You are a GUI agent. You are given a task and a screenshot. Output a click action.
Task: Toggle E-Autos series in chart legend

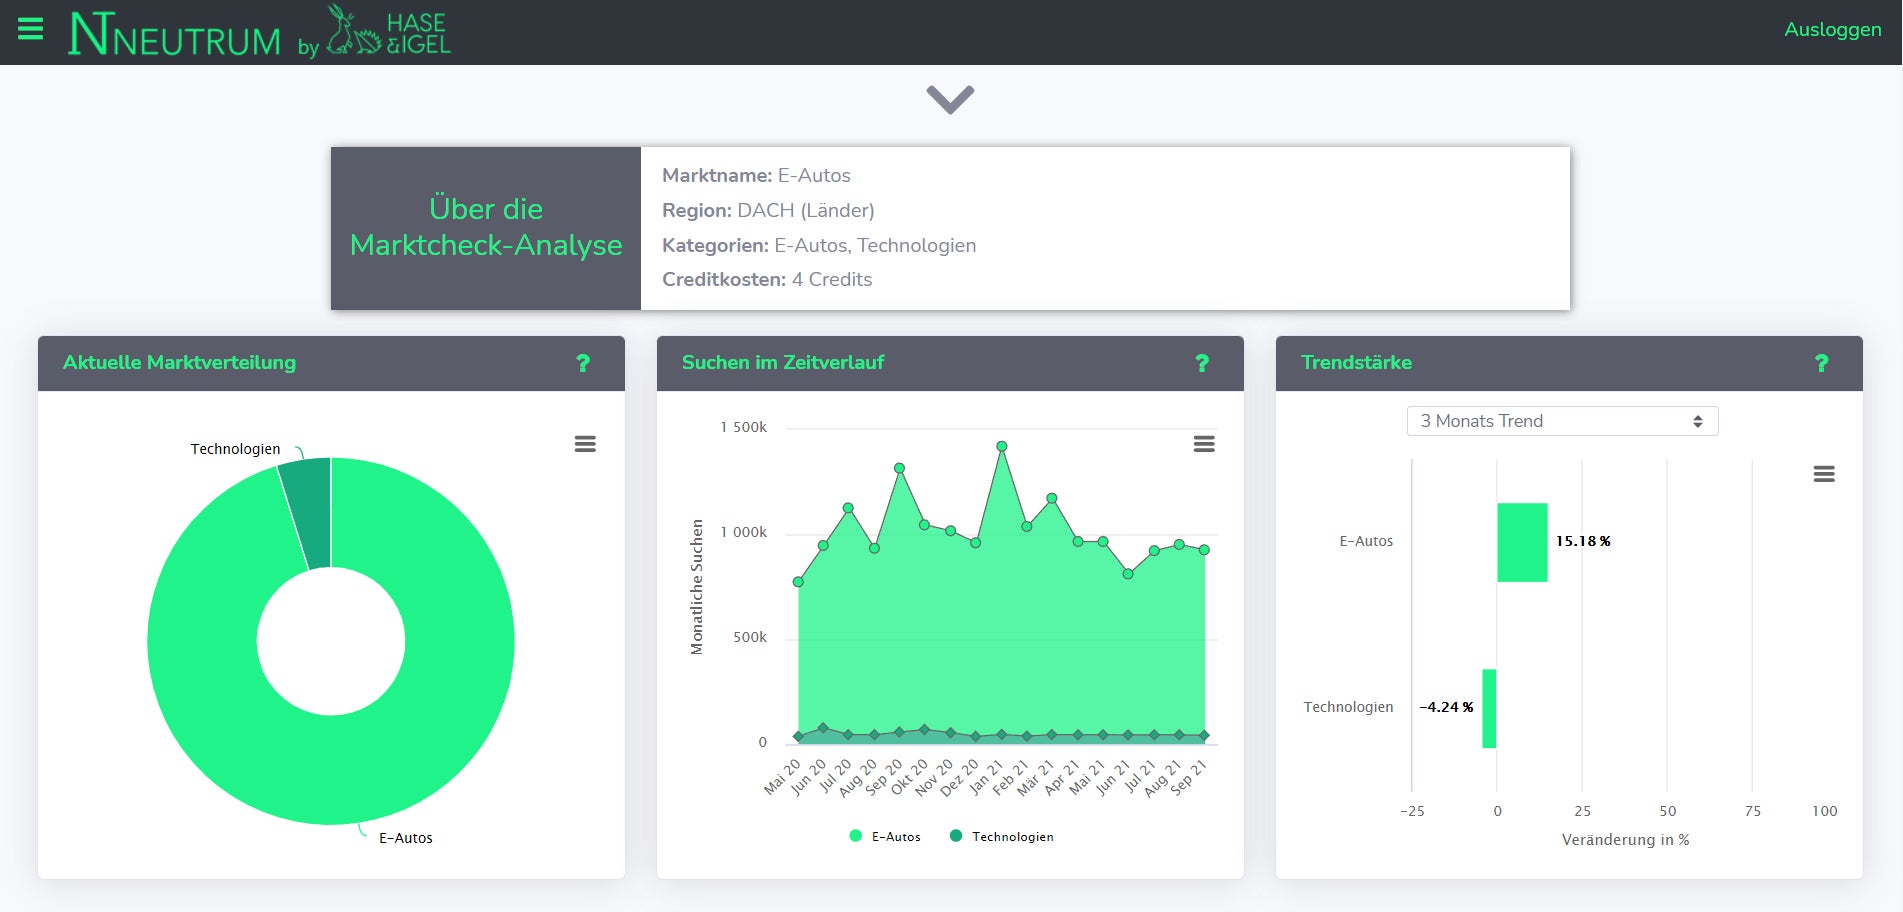pyautogui.click(x=885, y=836)
